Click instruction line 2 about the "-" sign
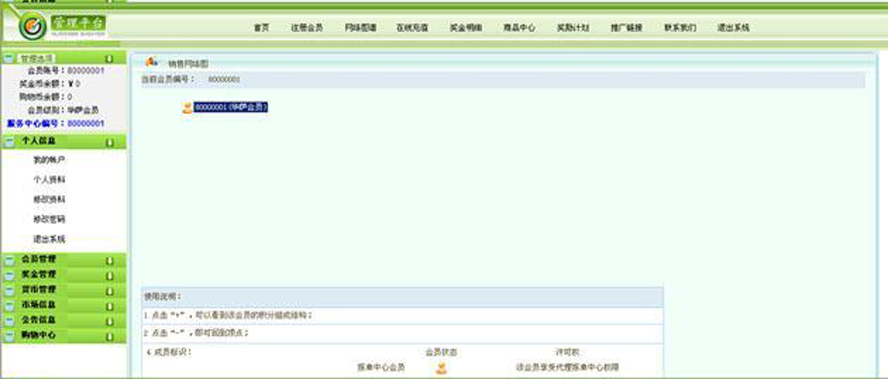Screen dimensions: 888x379 pos(196,333)
